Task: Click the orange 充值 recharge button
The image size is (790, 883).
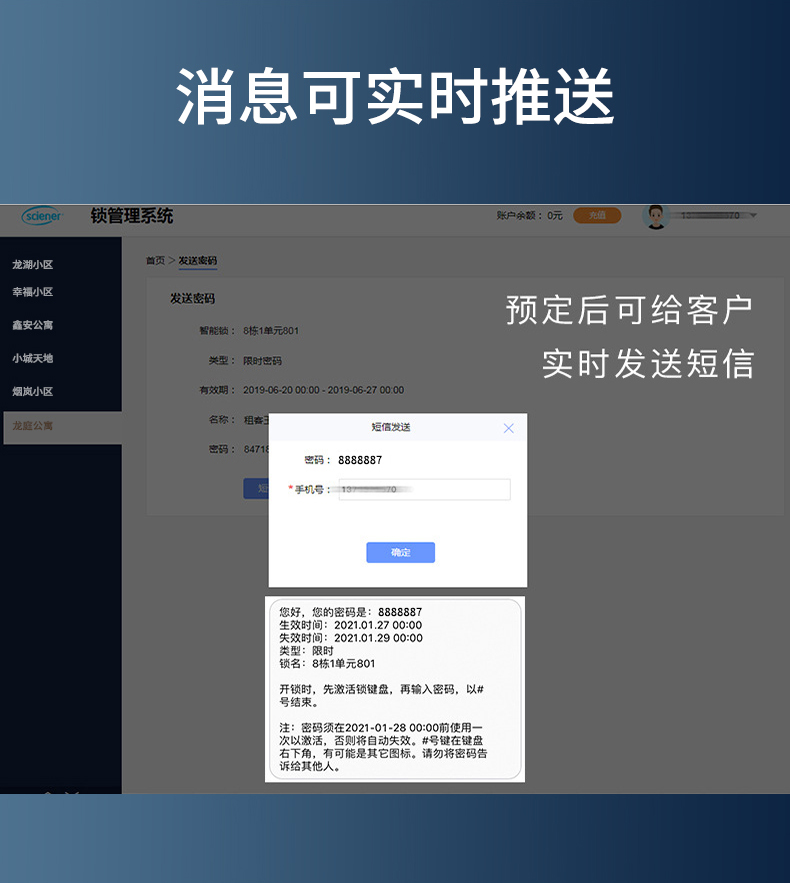Action: [597, 216]
